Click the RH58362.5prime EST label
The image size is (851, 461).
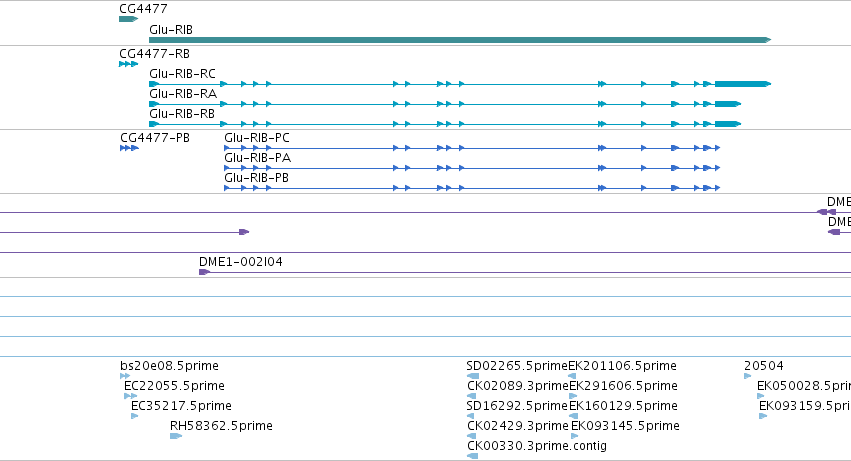coord(221,426)
